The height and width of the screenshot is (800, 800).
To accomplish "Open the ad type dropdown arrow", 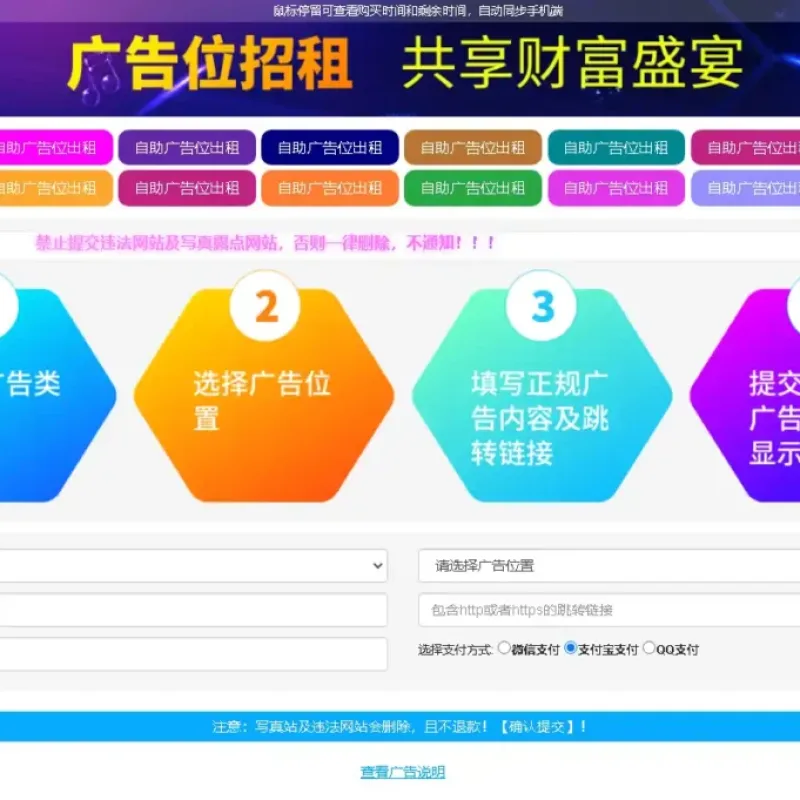I will (378, 565).
